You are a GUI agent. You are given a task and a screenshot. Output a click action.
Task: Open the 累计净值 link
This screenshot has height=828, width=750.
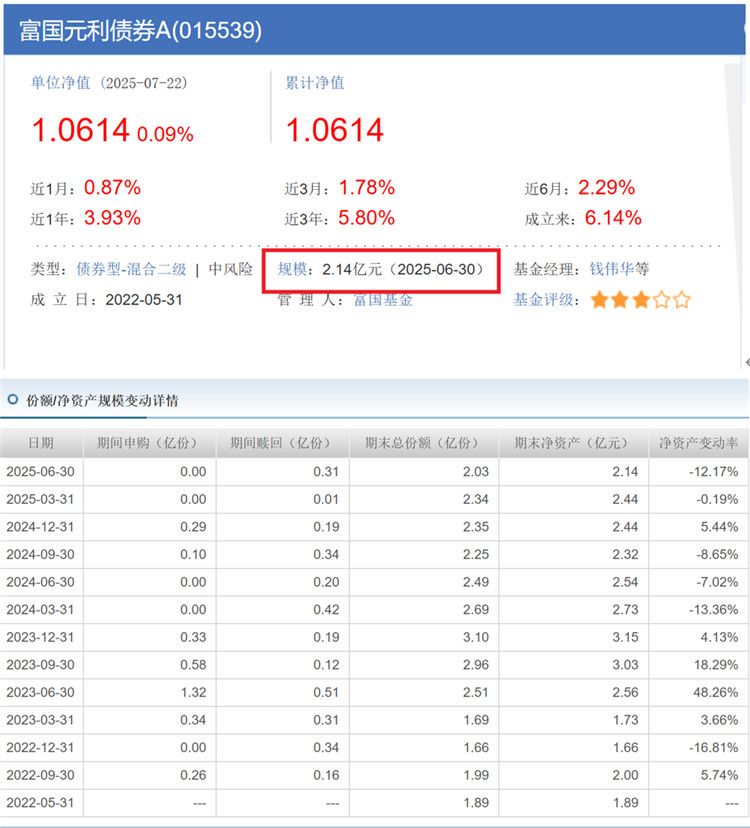(315, 83)
